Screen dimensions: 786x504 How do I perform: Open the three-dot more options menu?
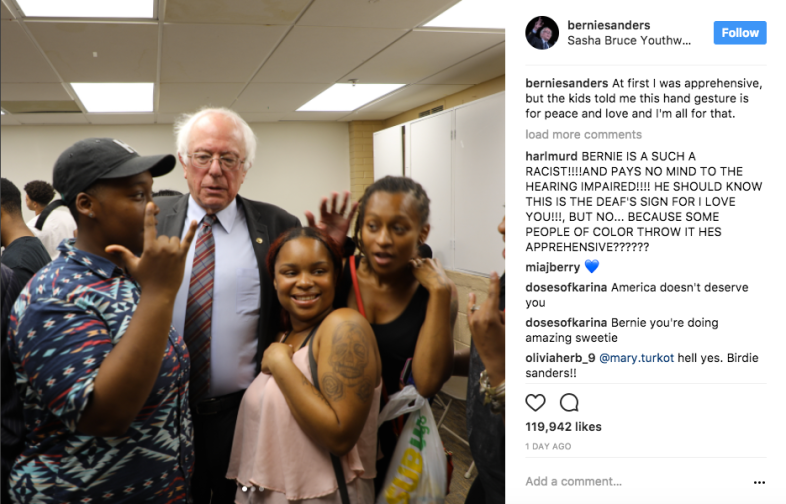[759, 482]
